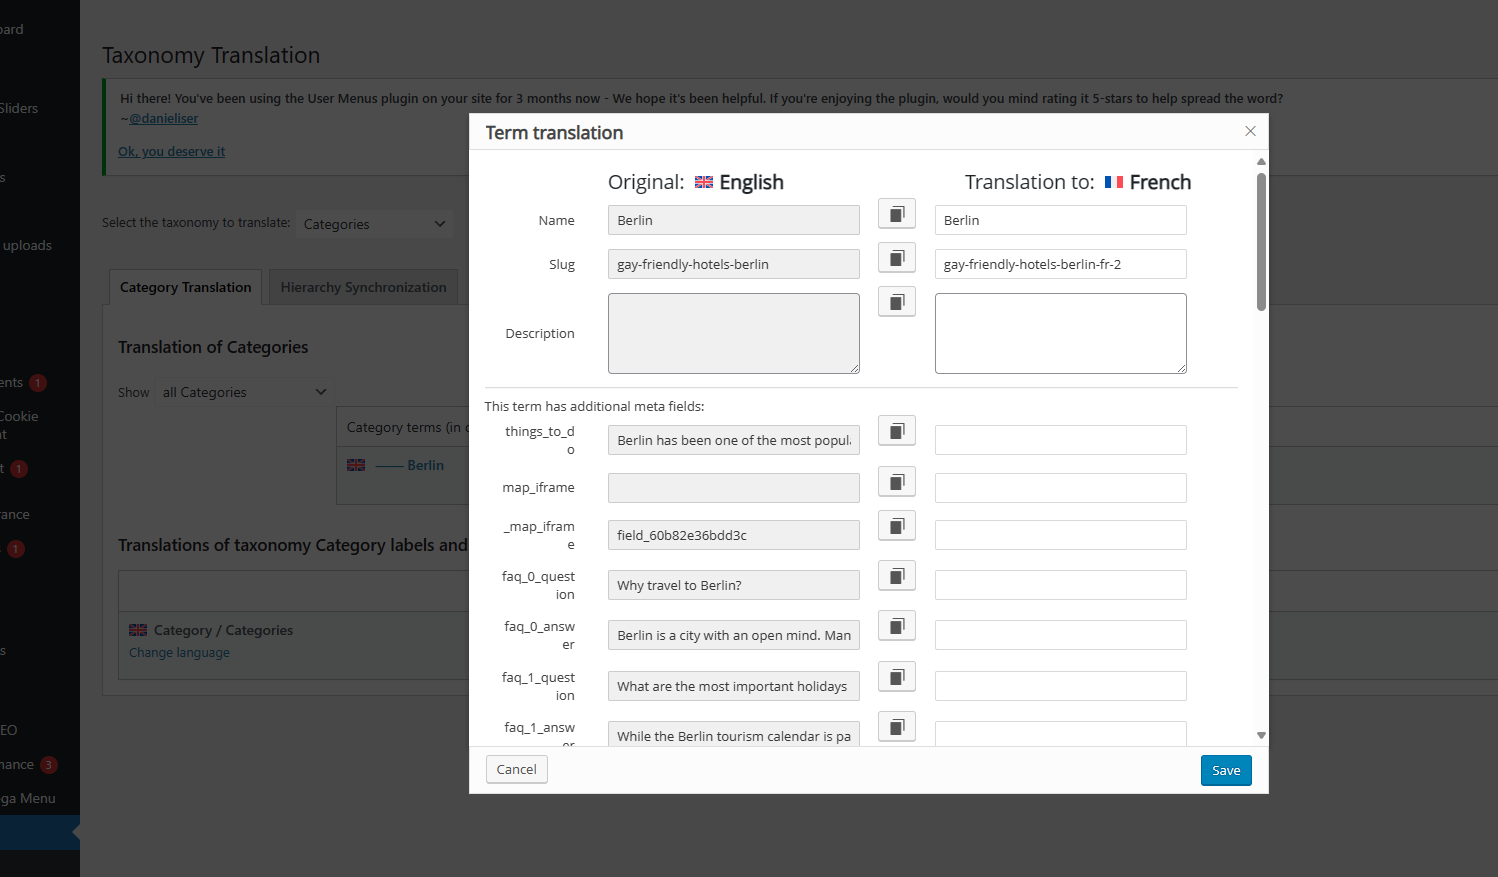The height and width of the screenshot is (877, 1498).
Task: Click the French translation Name field
Action: pos(1060,220)
